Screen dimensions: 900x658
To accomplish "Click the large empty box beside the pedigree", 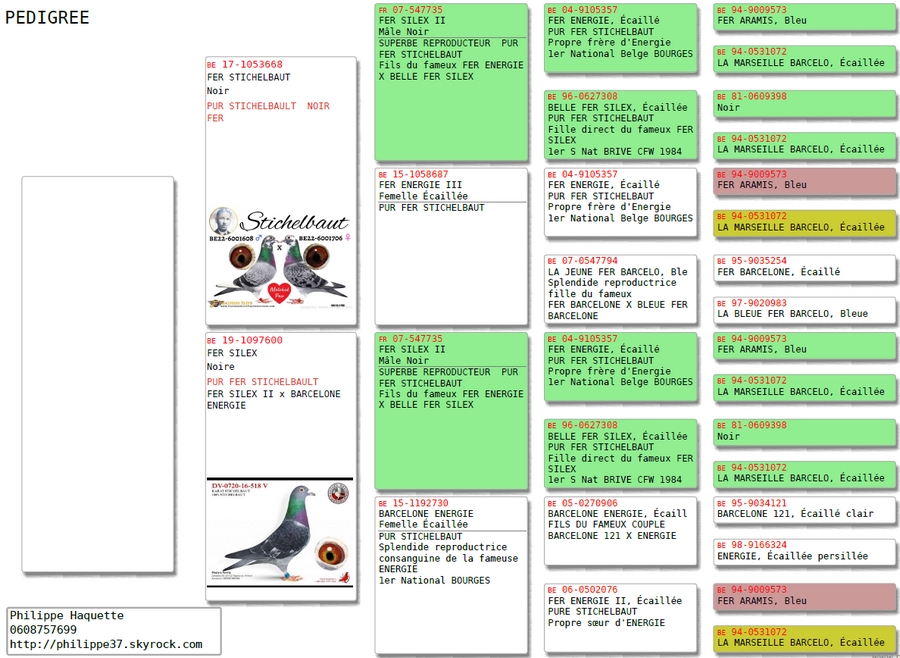I will pyautogui.click(x=98, y=374).
